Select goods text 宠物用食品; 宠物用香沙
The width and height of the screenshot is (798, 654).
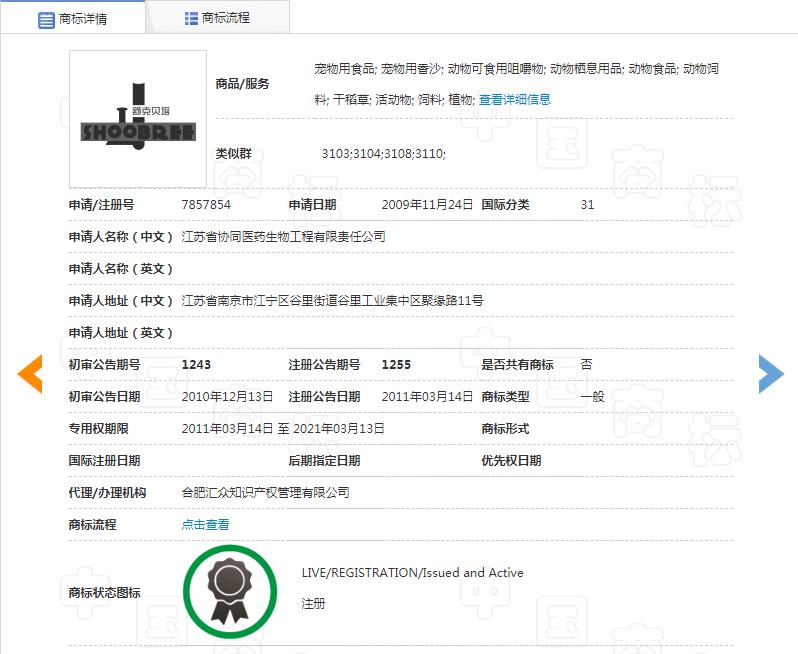click(378, 69)
